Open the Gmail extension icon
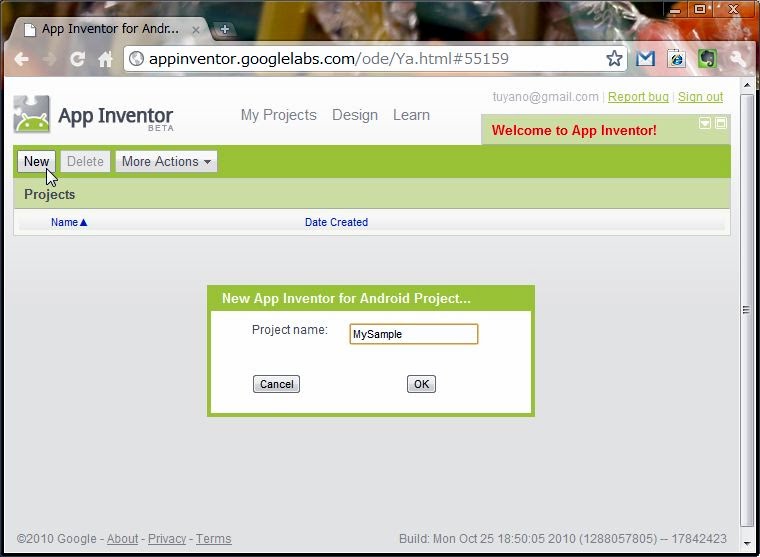 pyautogui.click(x=646, y=59)
